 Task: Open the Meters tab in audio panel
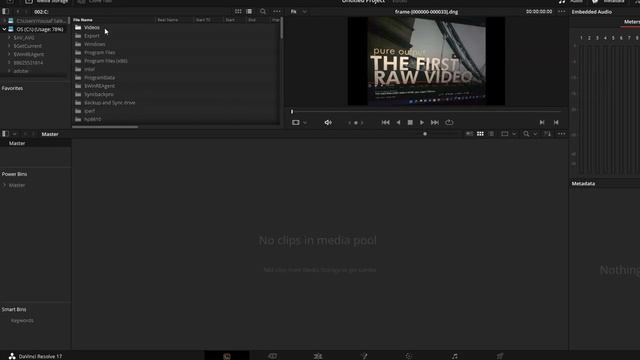click(x=631, y=22)
